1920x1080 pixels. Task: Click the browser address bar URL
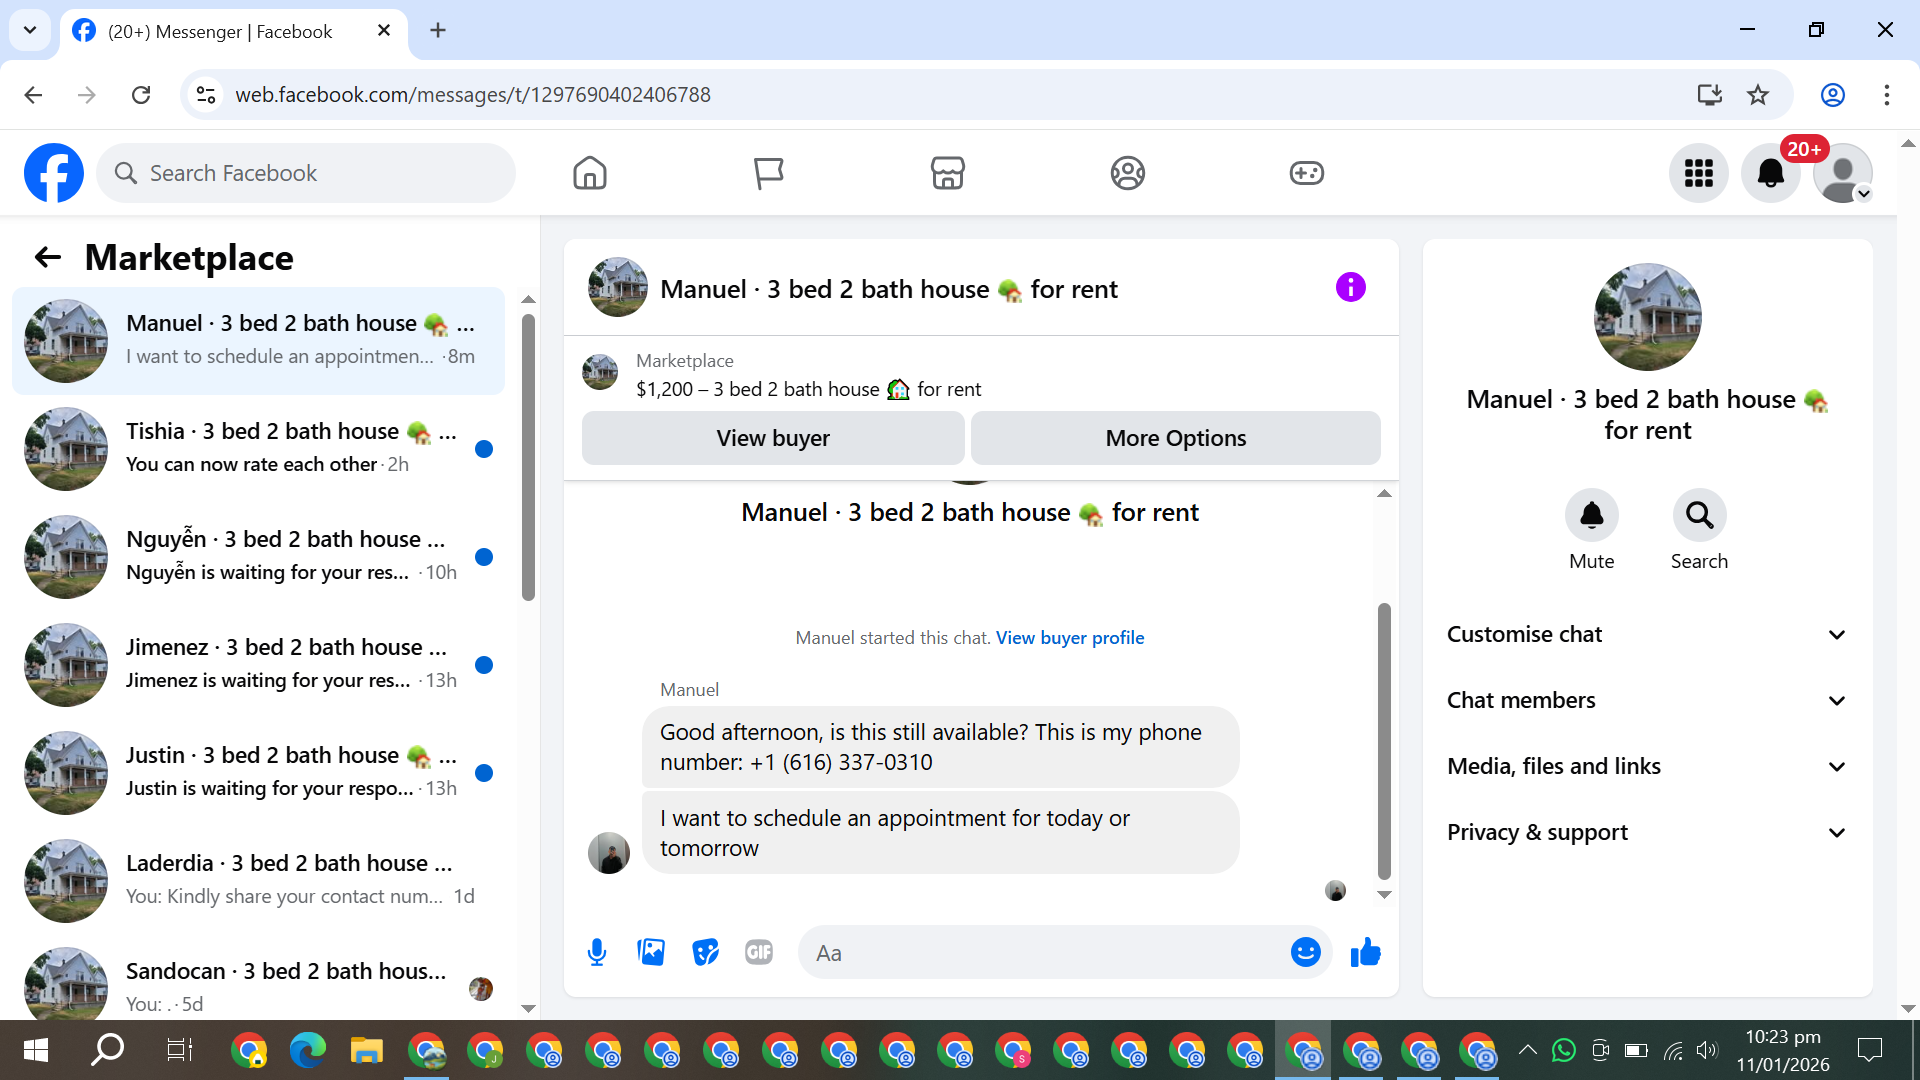(x=472, y=95)
